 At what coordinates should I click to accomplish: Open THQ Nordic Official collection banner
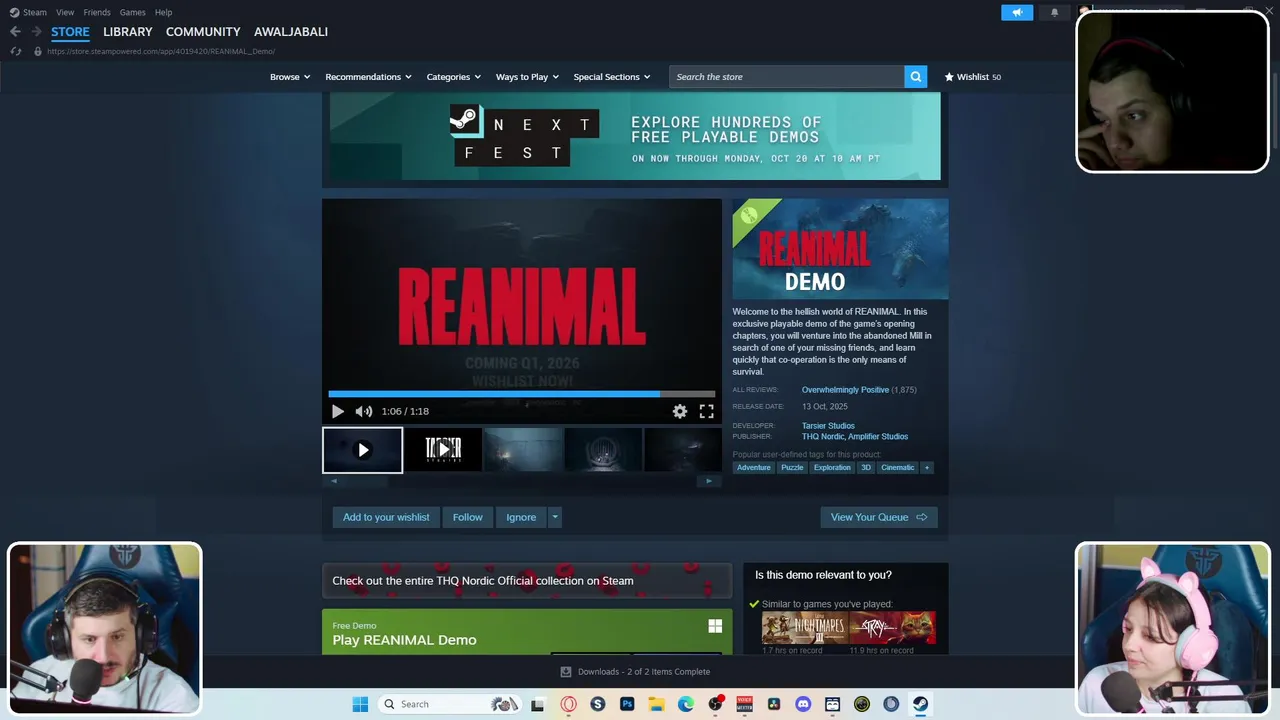[527, 580]
